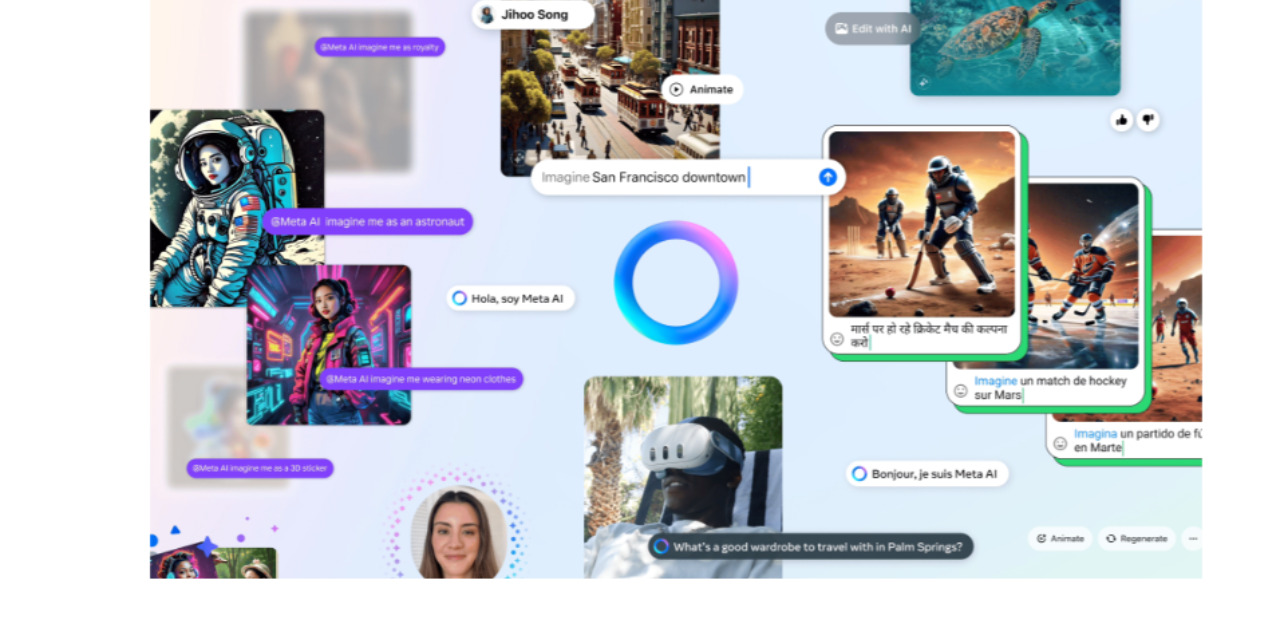Click the emoji icon on the hockey card

(961, 391)
